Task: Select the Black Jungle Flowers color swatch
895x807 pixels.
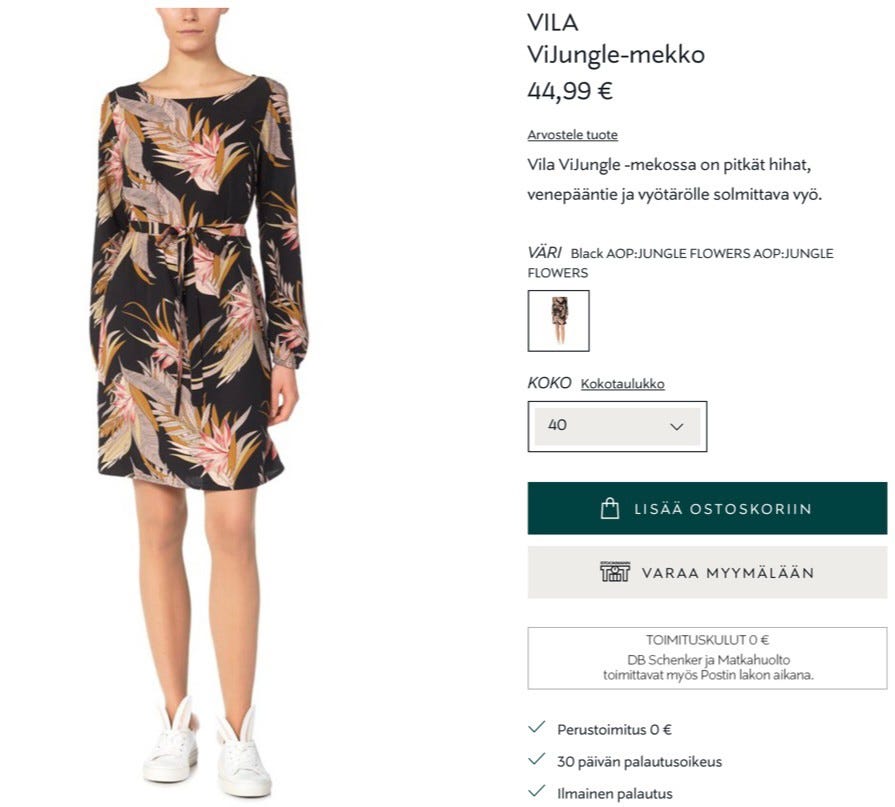Action: coord(559,321)
